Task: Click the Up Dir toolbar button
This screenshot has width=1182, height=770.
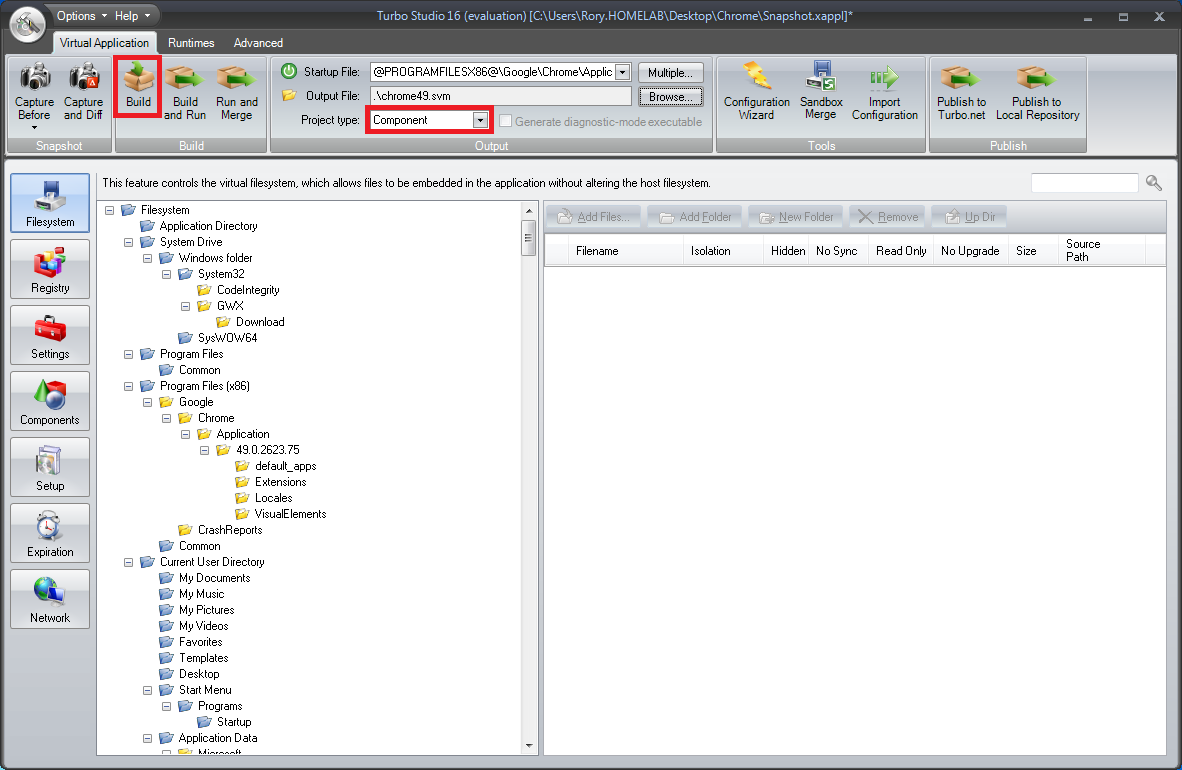Action: 970,217
